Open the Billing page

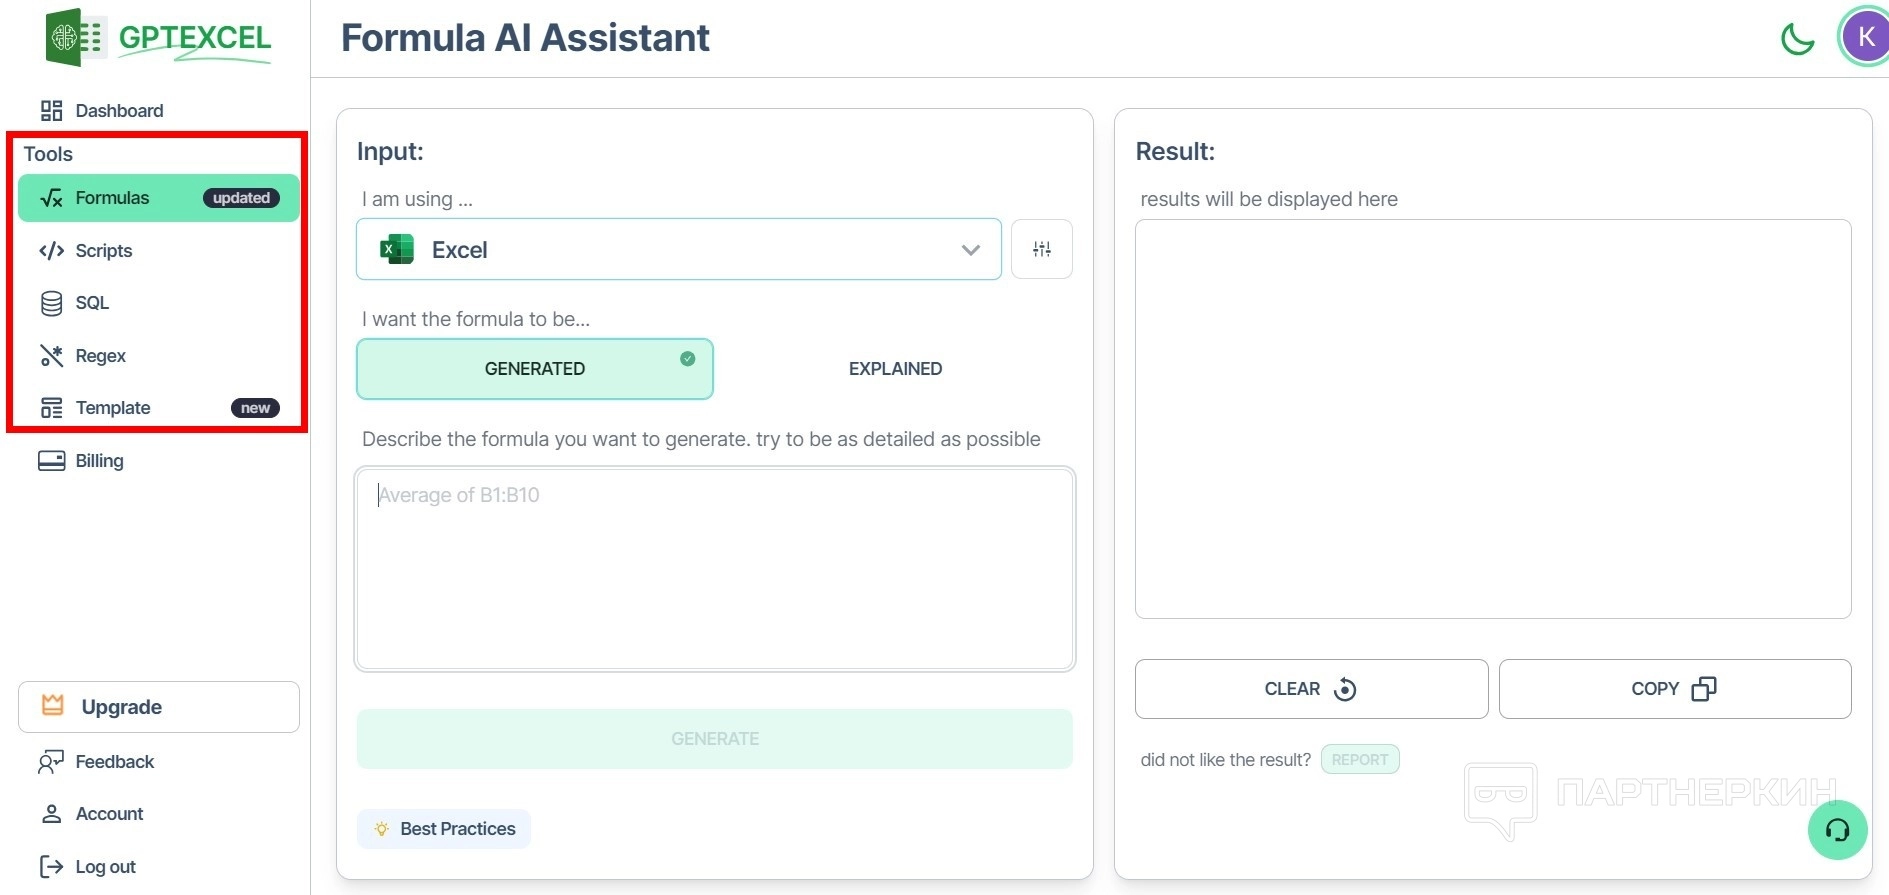tap(99, 461)
